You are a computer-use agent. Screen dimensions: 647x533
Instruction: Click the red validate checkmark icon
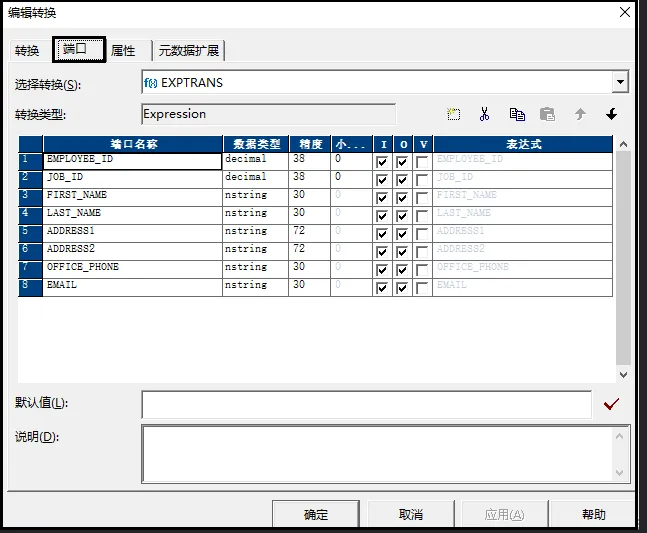(x=611, y=404)
